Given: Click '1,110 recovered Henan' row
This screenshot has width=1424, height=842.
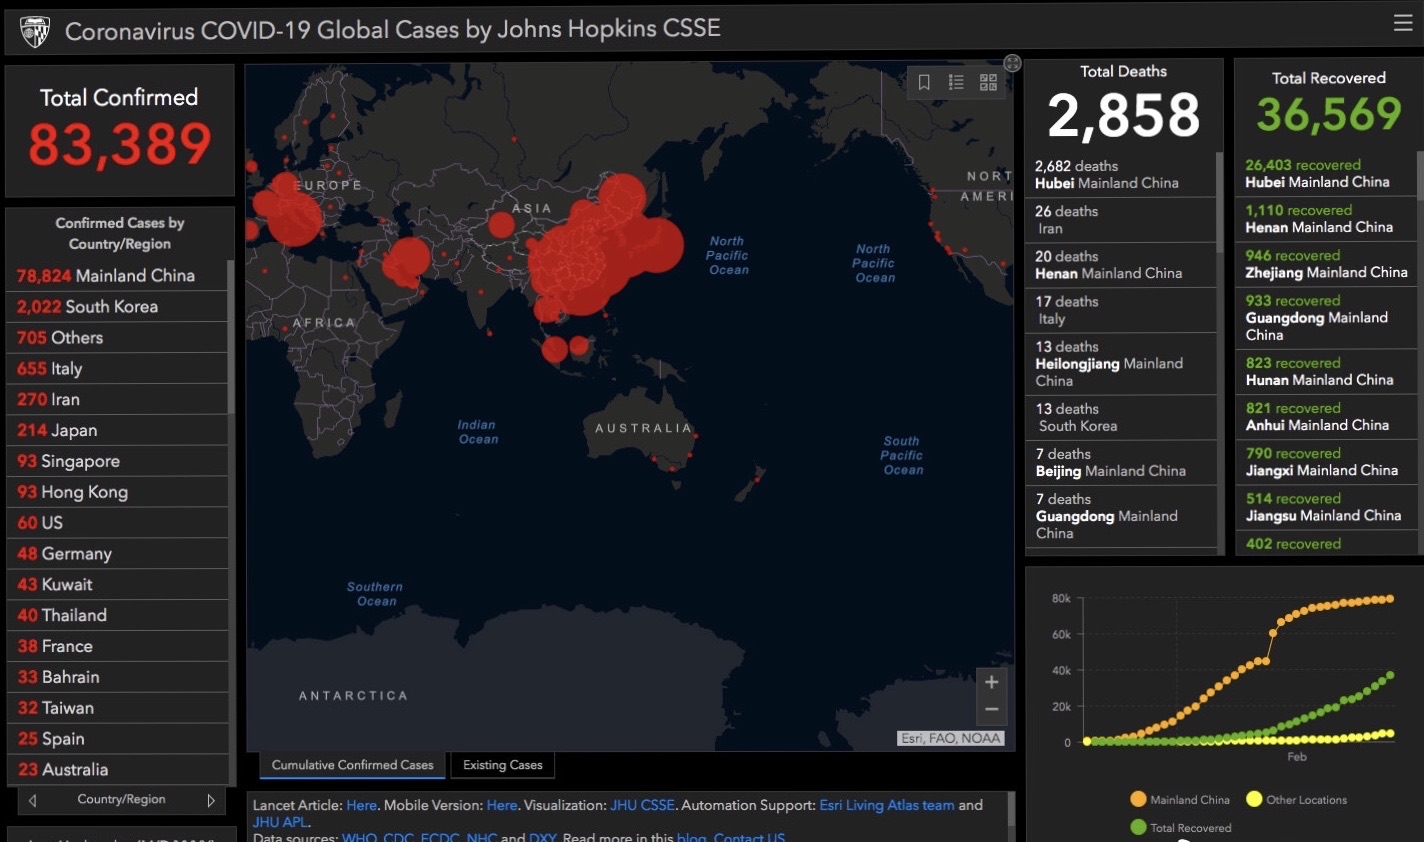Looking at the screenshot, I should (1327, 219).
